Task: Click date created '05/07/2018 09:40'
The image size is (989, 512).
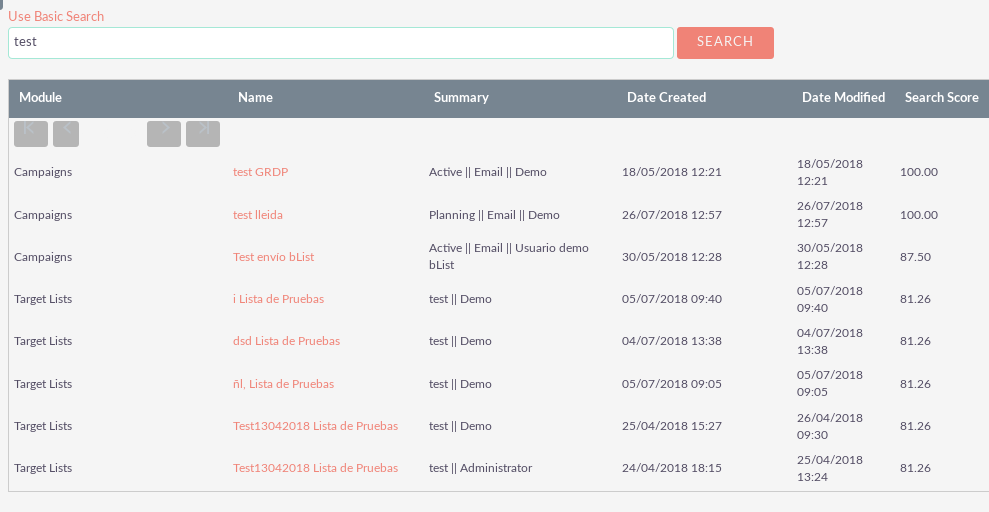Action: pos(671,299)
